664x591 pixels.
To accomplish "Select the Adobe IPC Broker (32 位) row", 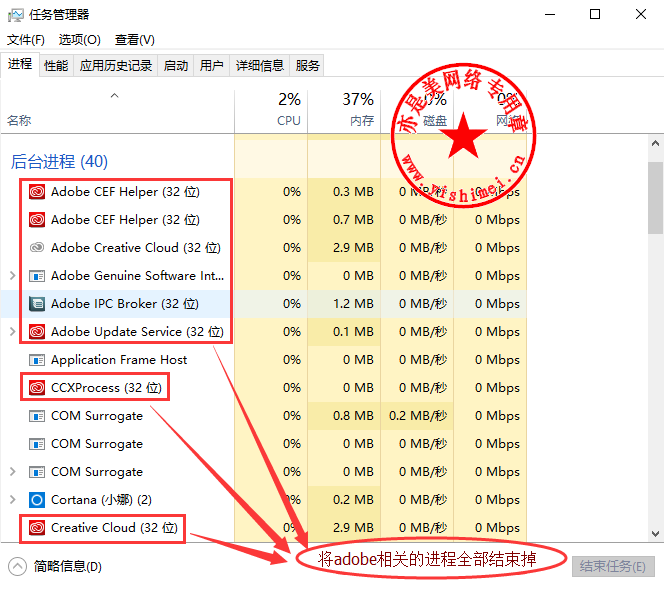I will click(x=264, y=304).
